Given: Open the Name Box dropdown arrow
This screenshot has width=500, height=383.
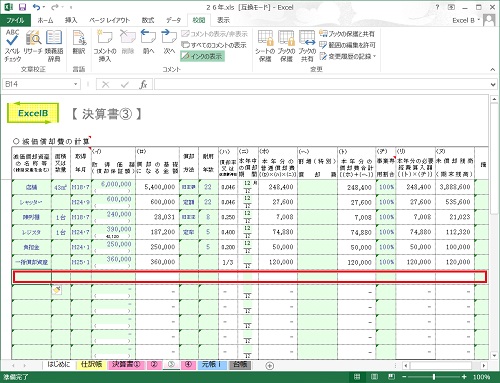Looking at the screenshot, I should tap(76, 84).
